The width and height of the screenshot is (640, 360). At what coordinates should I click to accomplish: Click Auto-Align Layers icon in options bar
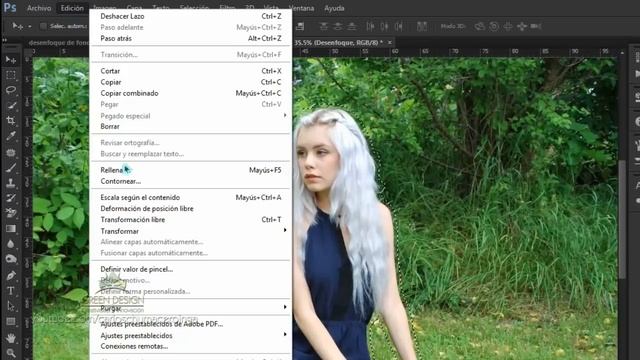click(422, 27)
